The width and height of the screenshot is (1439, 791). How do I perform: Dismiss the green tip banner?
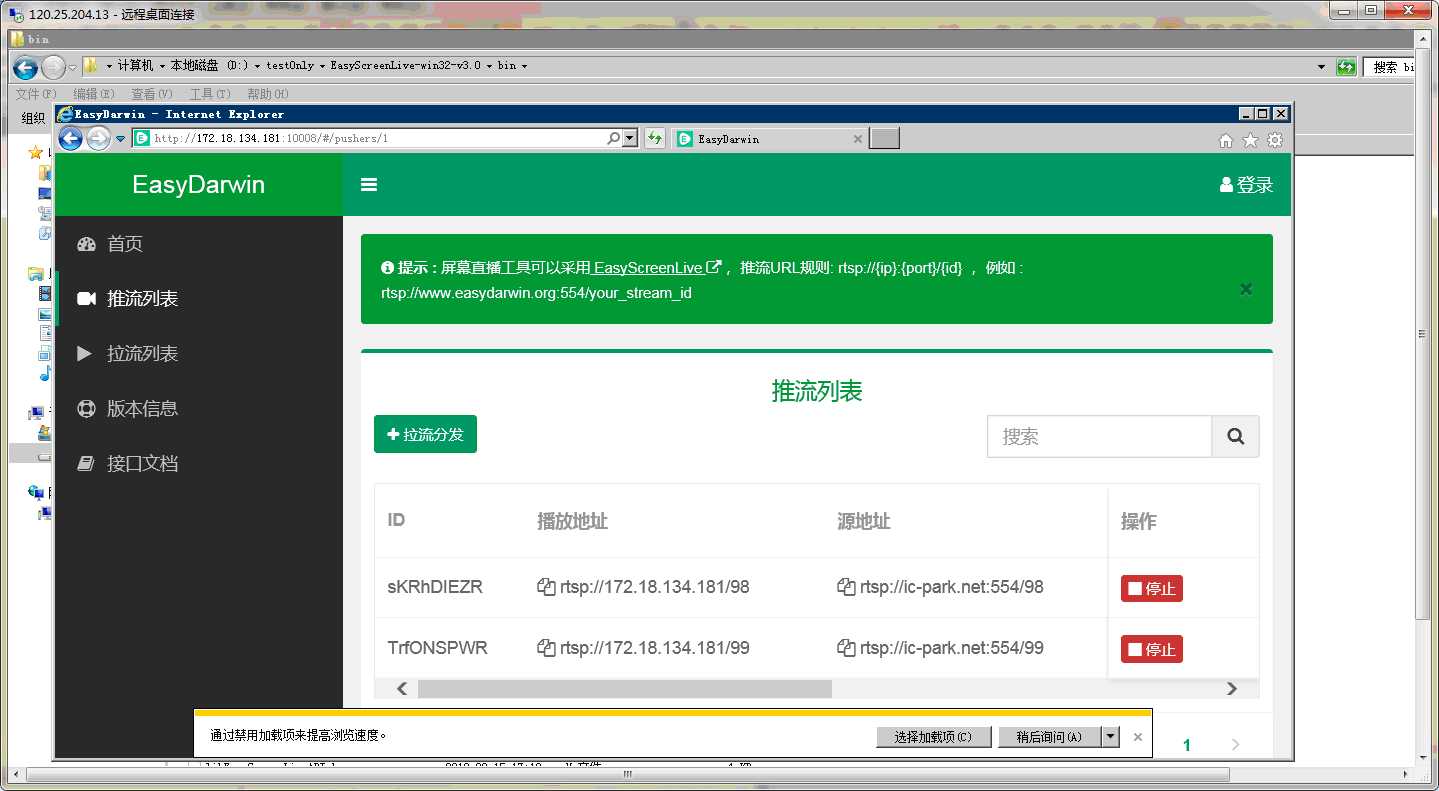tap(1246, 289)
